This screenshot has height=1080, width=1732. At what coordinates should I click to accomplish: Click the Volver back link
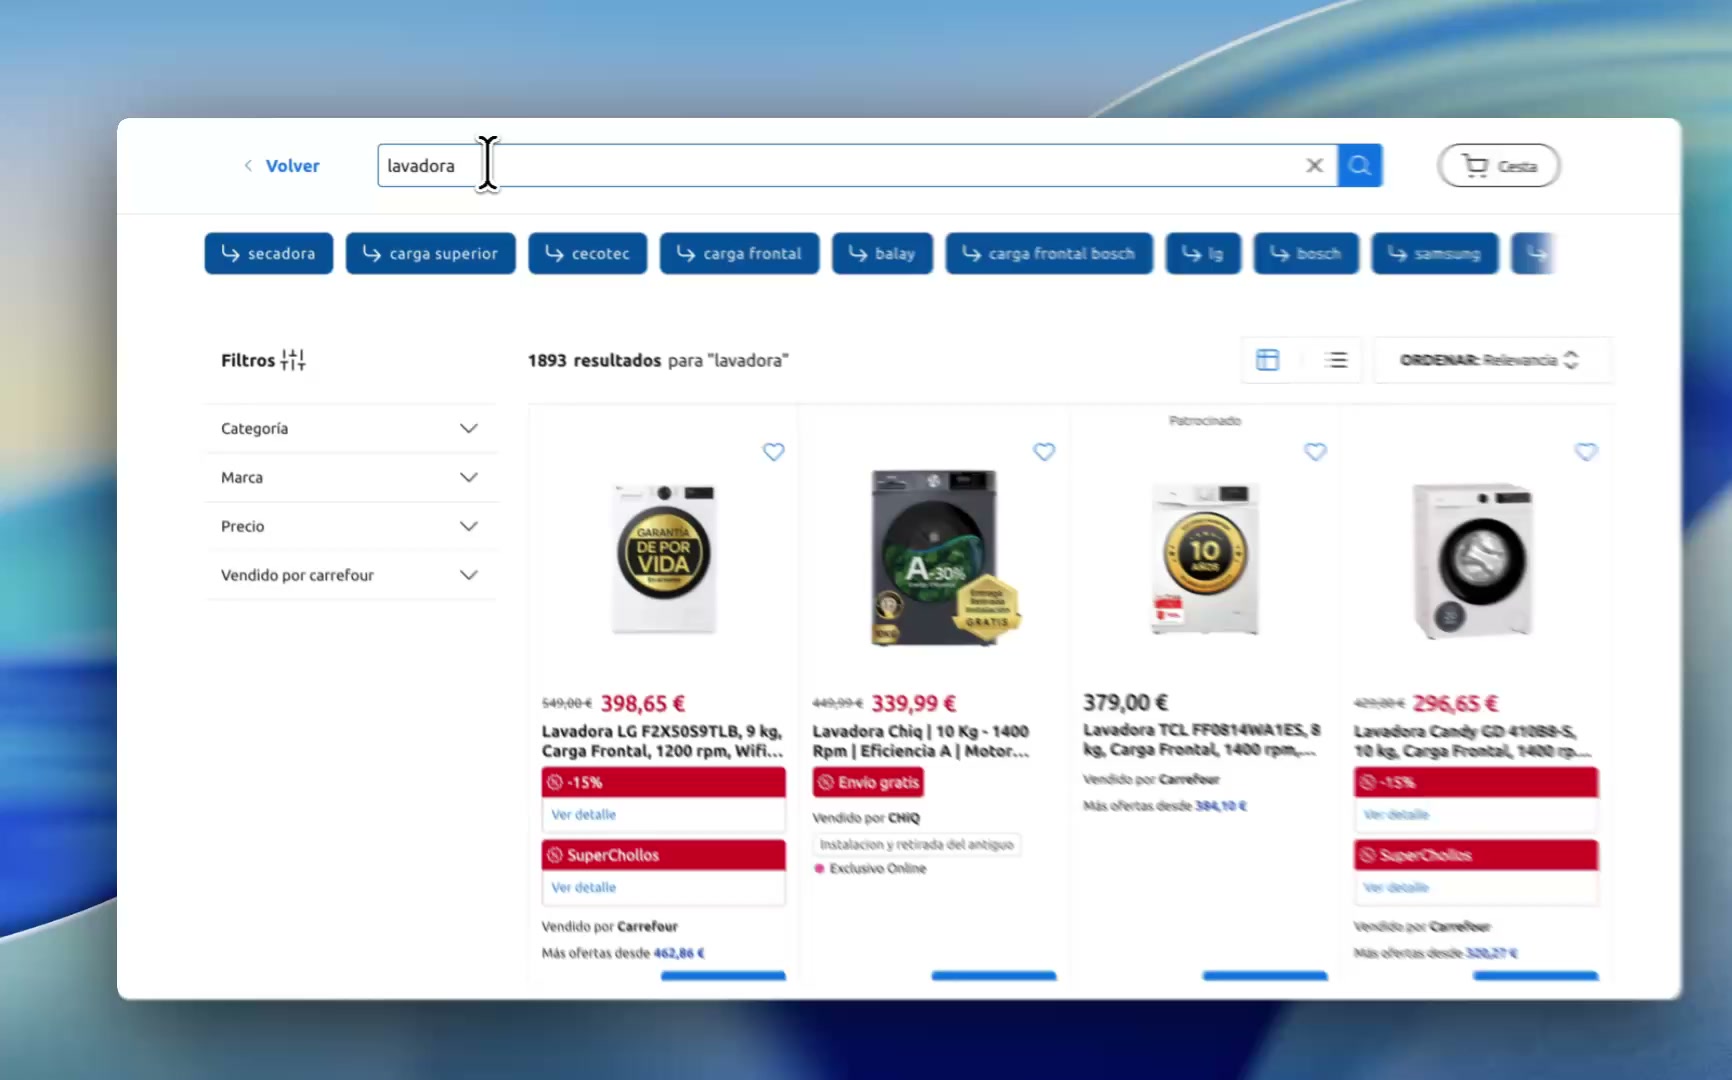281,166
